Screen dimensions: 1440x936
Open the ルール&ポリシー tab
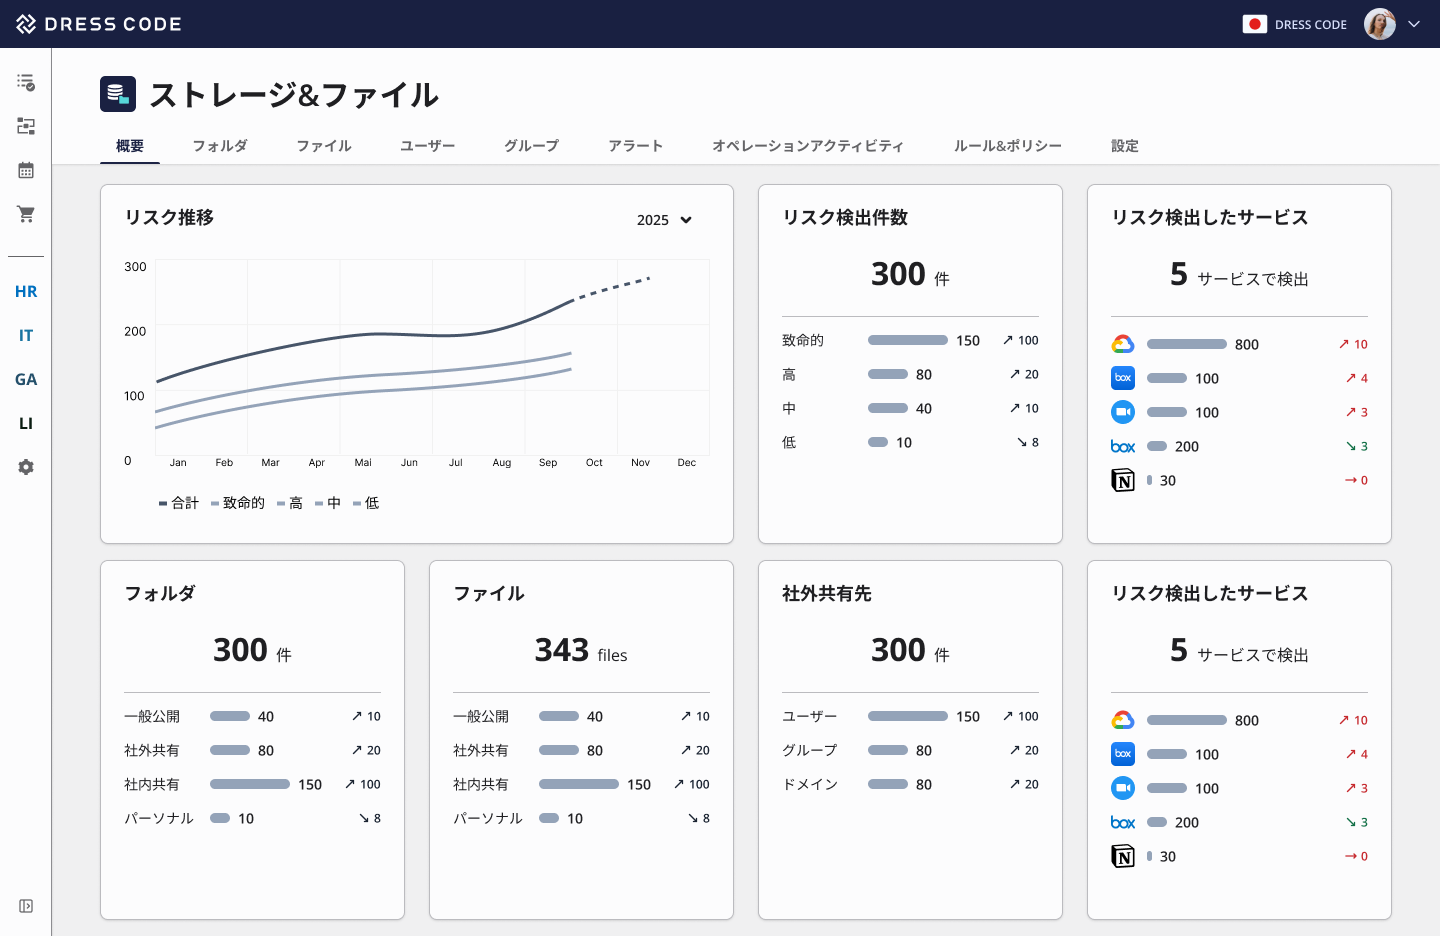coord(1008,146)
